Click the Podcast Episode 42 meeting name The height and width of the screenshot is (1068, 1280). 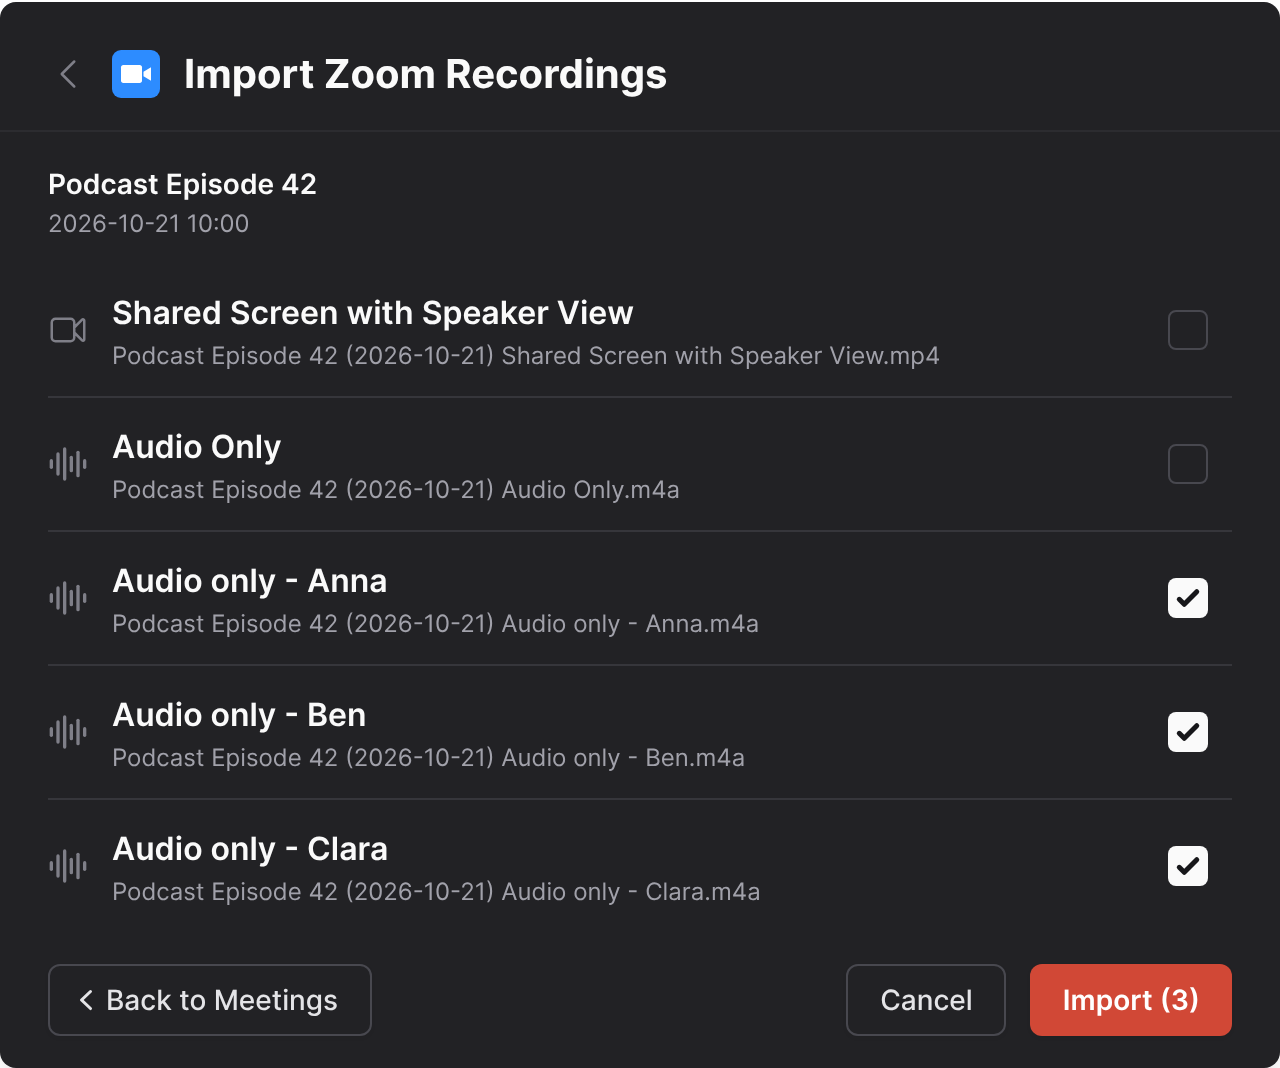(x=183, y=184)
